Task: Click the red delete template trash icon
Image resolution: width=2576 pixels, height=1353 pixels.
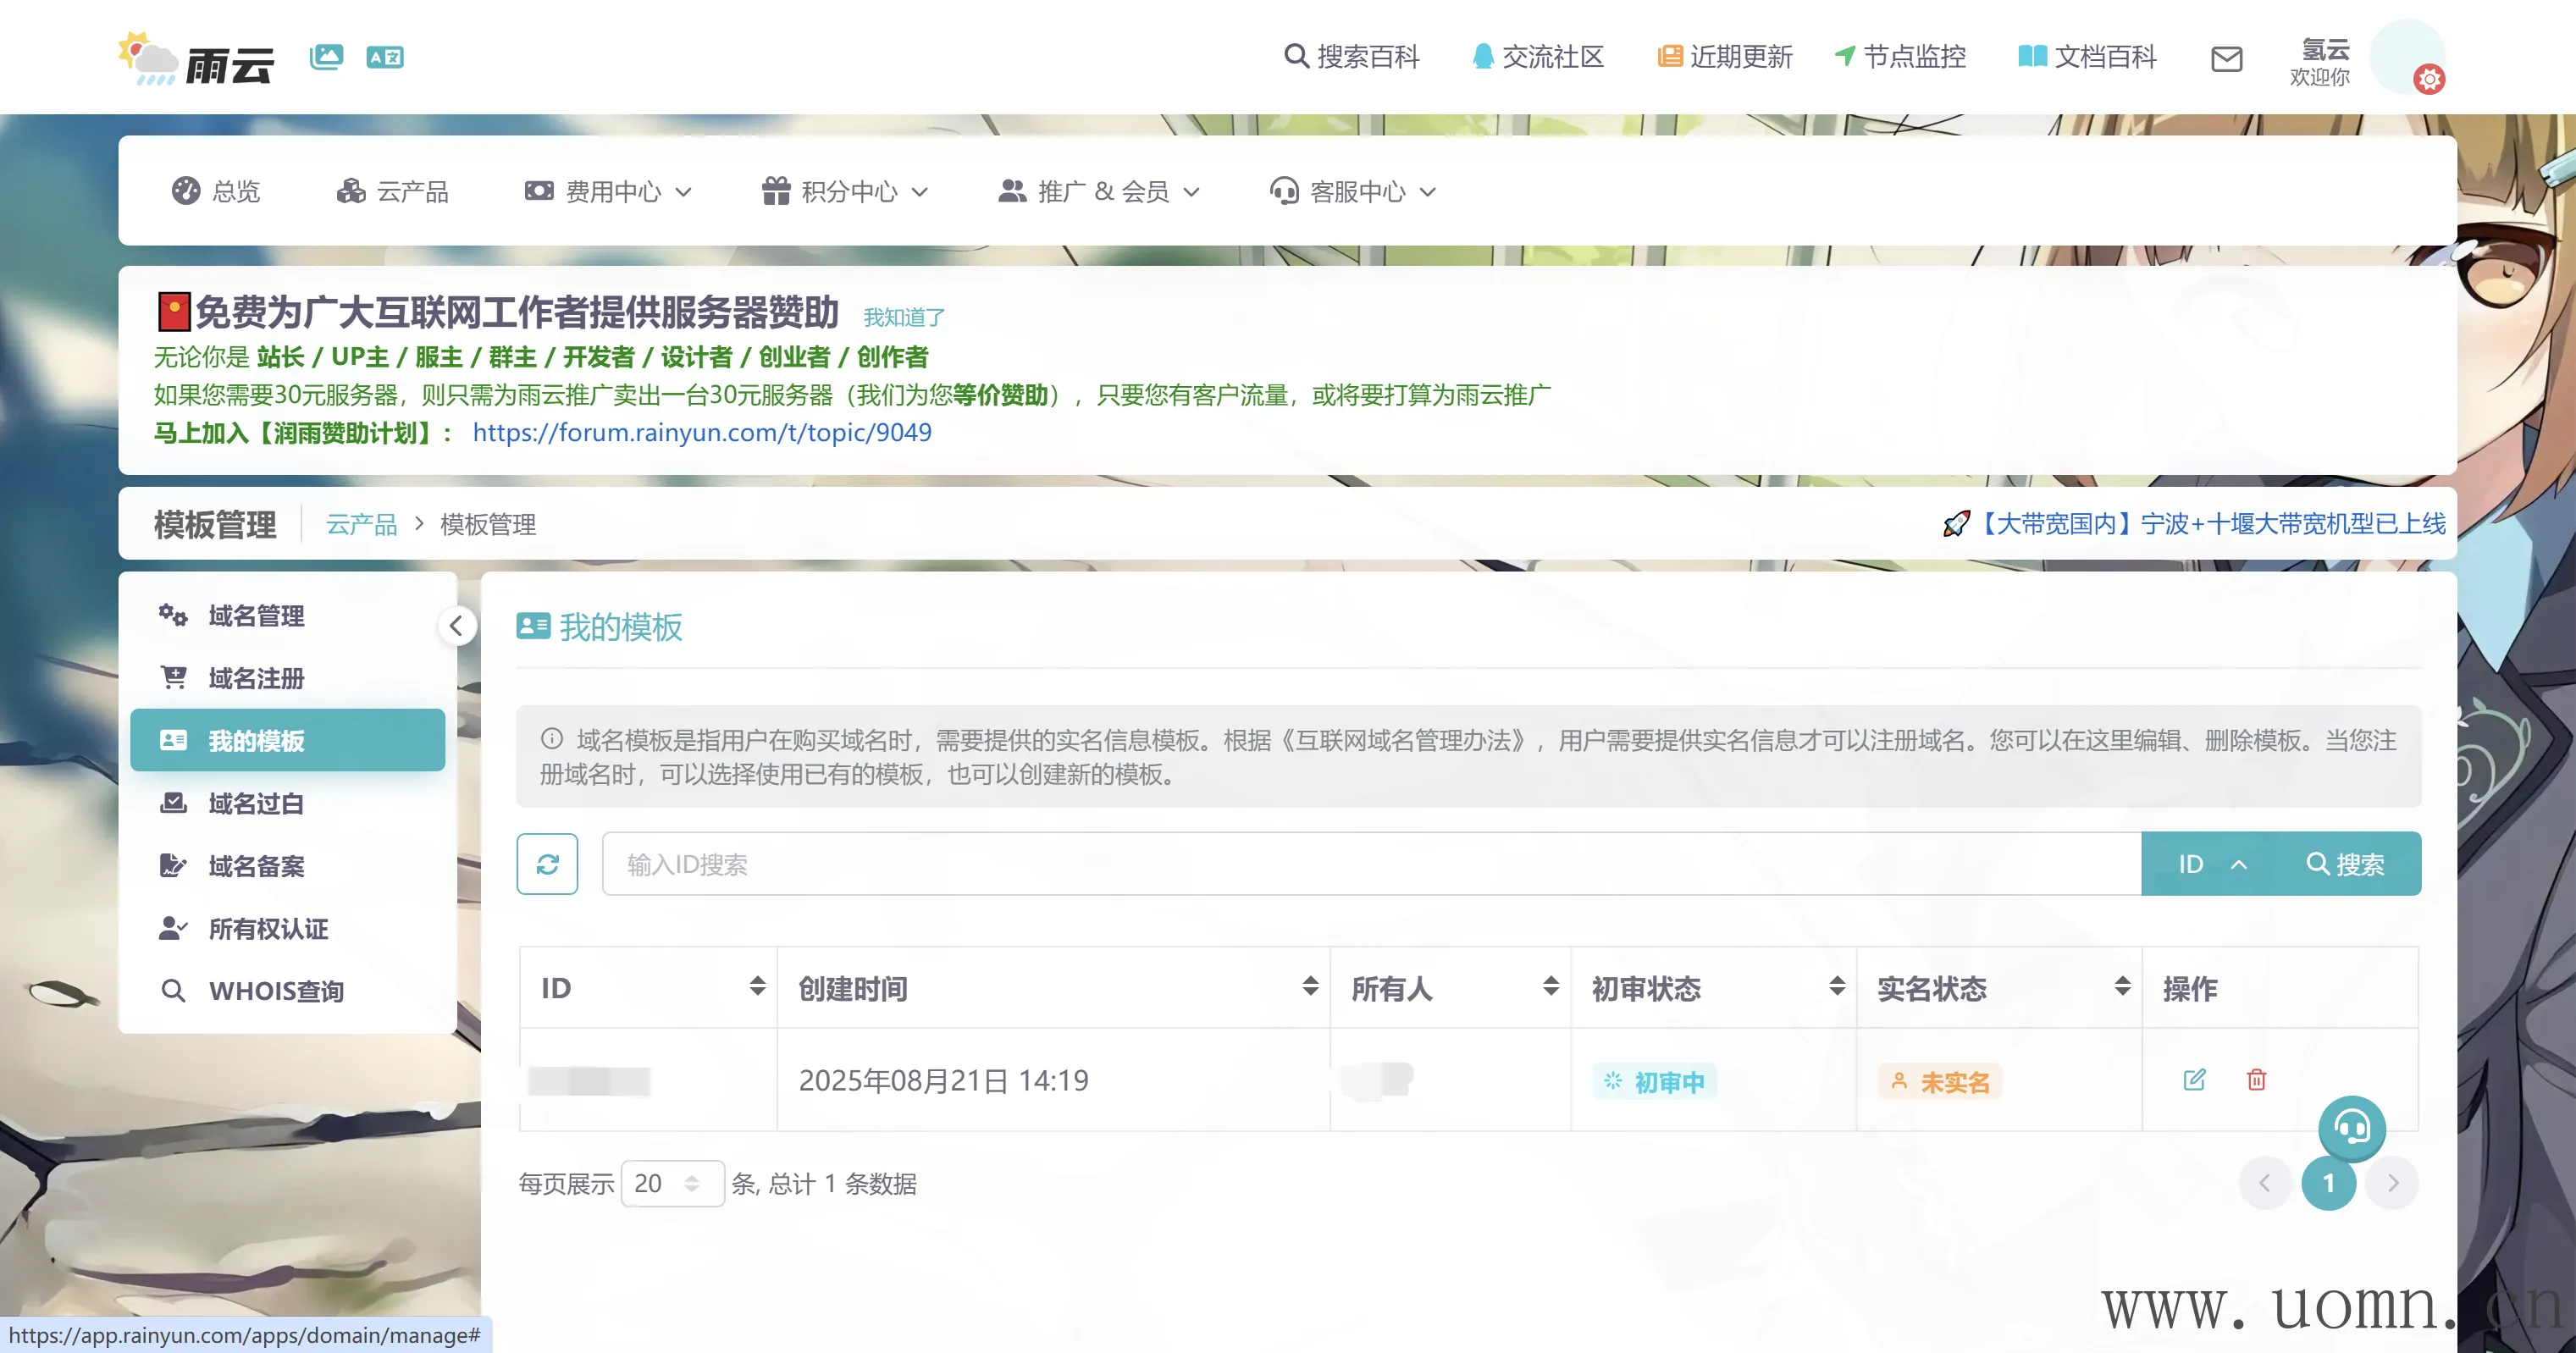Action: point(2256,1080)
